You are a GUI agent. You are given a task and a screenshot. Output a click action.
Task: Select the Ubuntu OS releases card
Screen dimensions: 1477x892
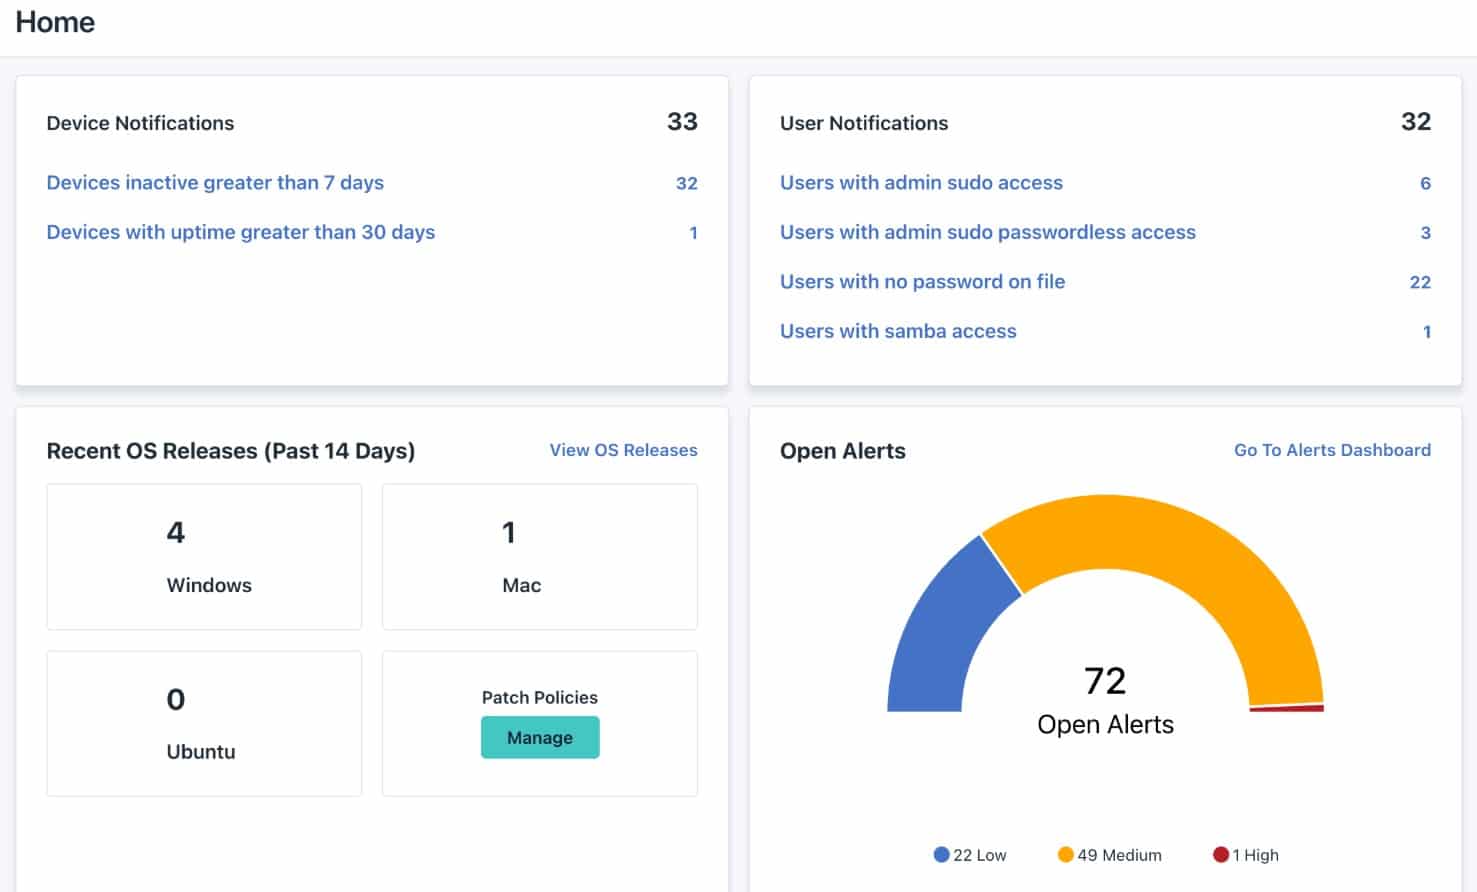pyautogui.click(x=204, y=724)
